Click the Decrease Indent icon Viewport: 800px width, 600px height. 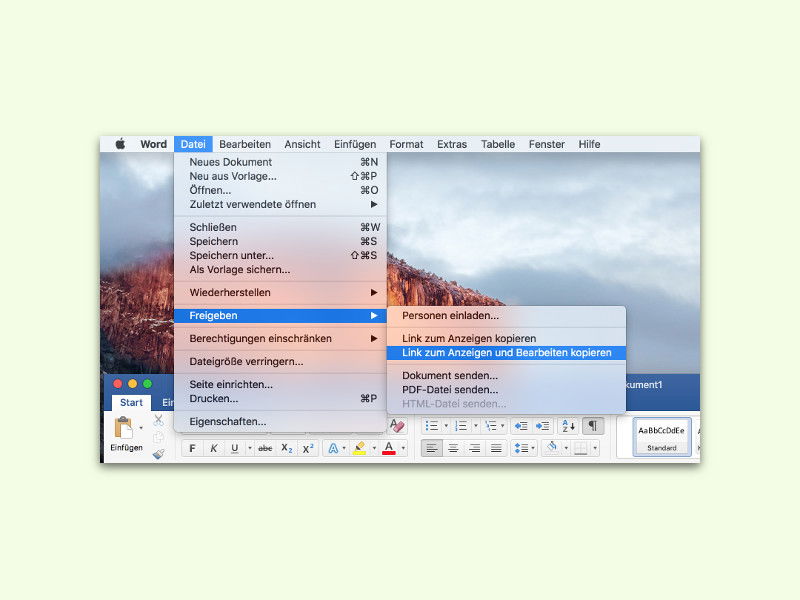click(x=521, y=426)
